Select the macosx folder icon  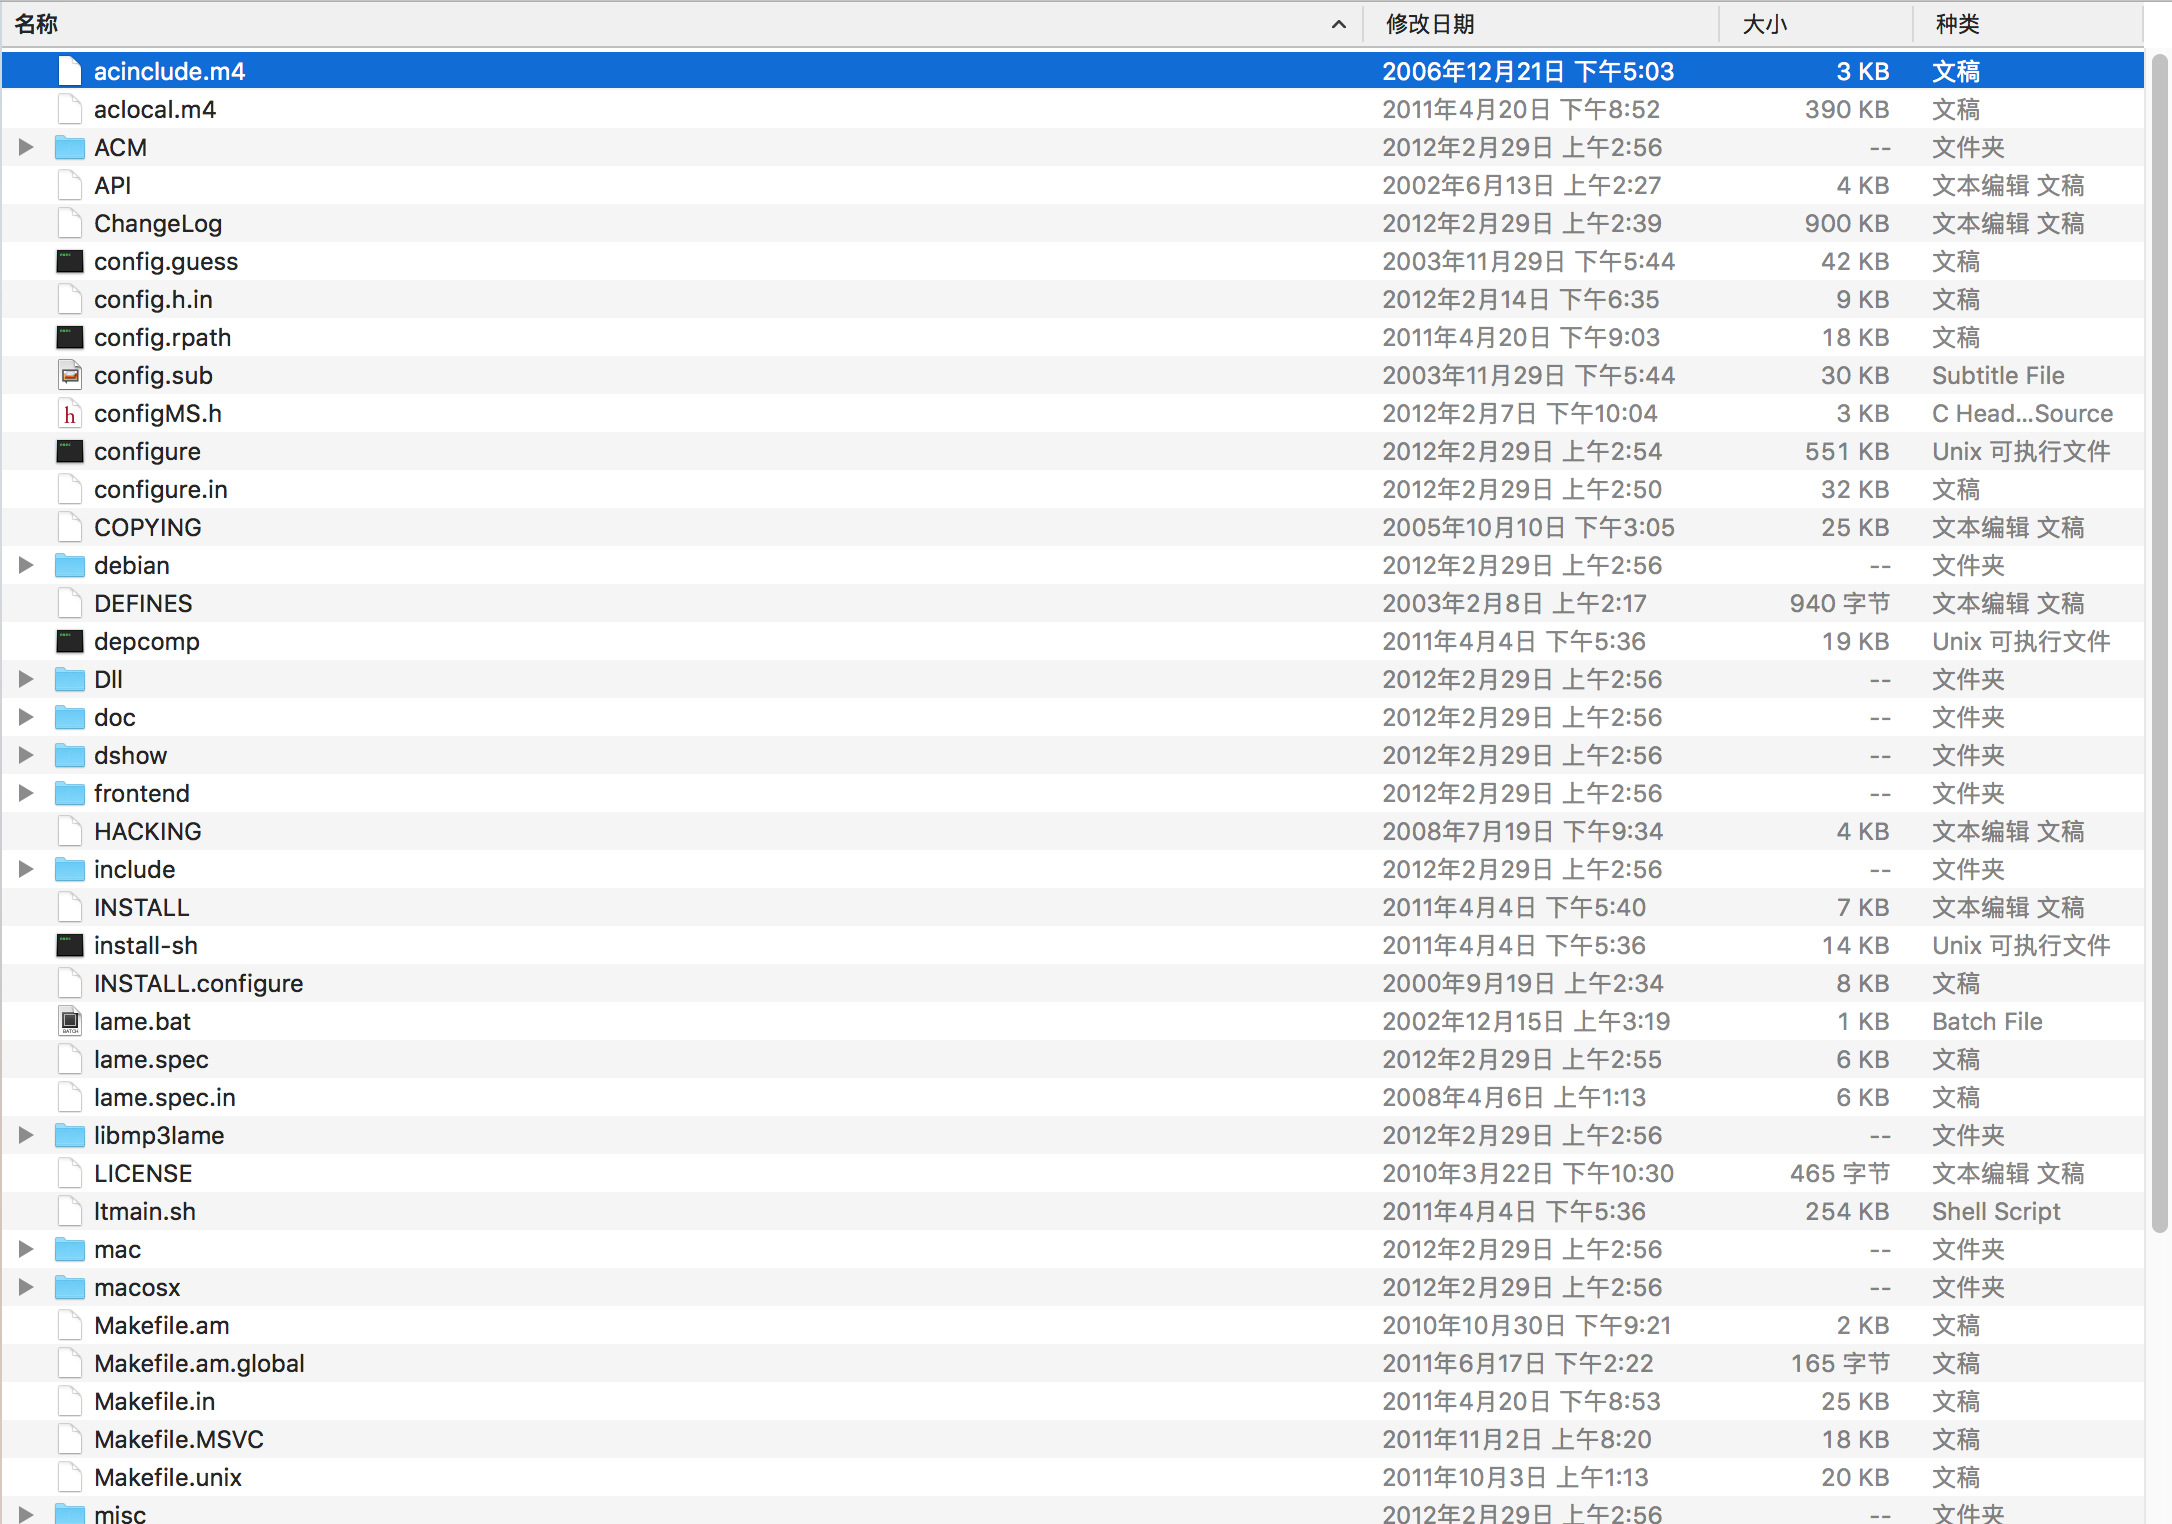point(70,1287)
